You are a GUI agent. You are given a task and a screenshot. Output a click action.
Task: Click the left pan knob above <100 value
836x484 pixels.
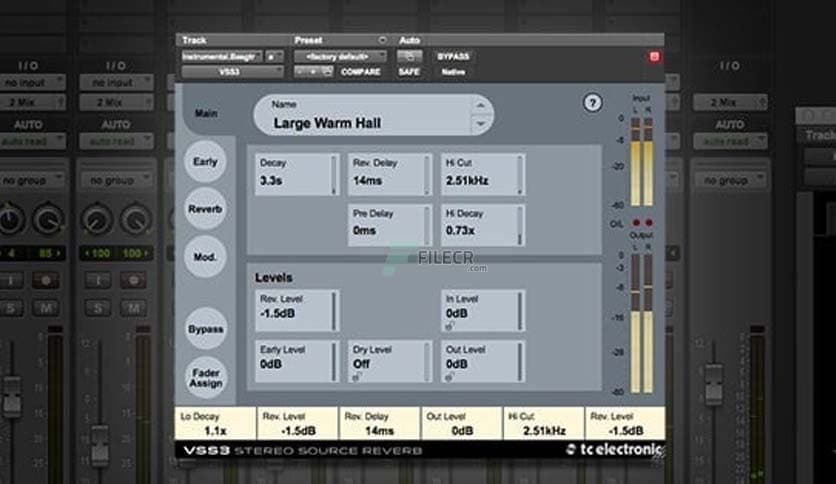(97, 219)
